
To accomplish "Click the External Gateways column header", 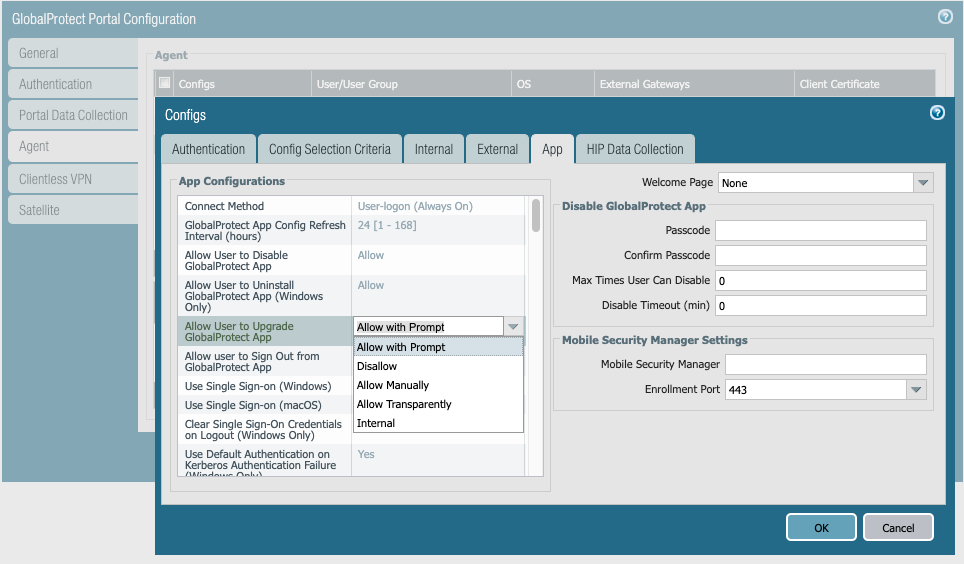I will click(694, 84).
